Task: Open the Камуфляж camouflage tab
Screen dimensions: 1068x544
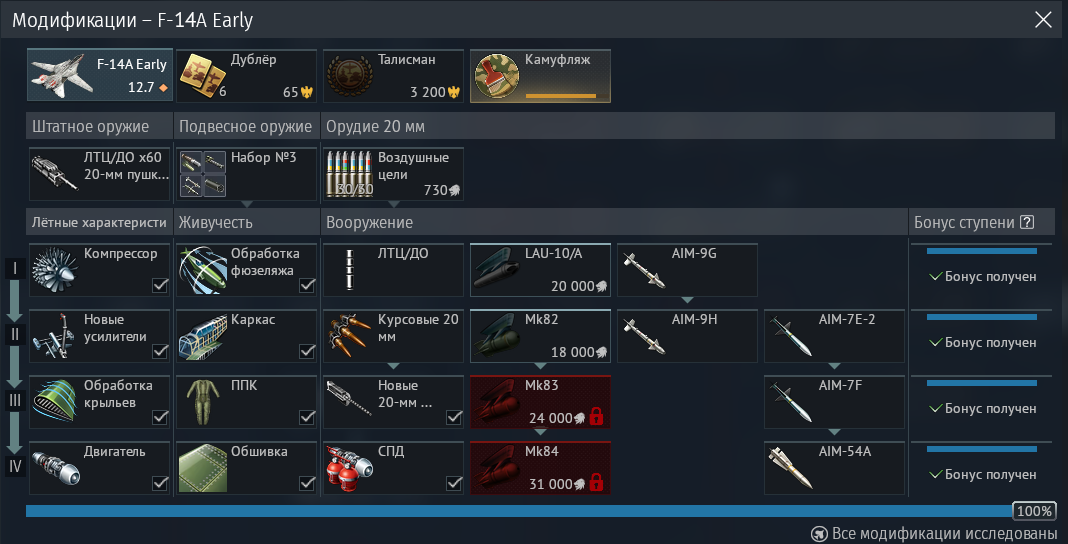Action: 540,76
